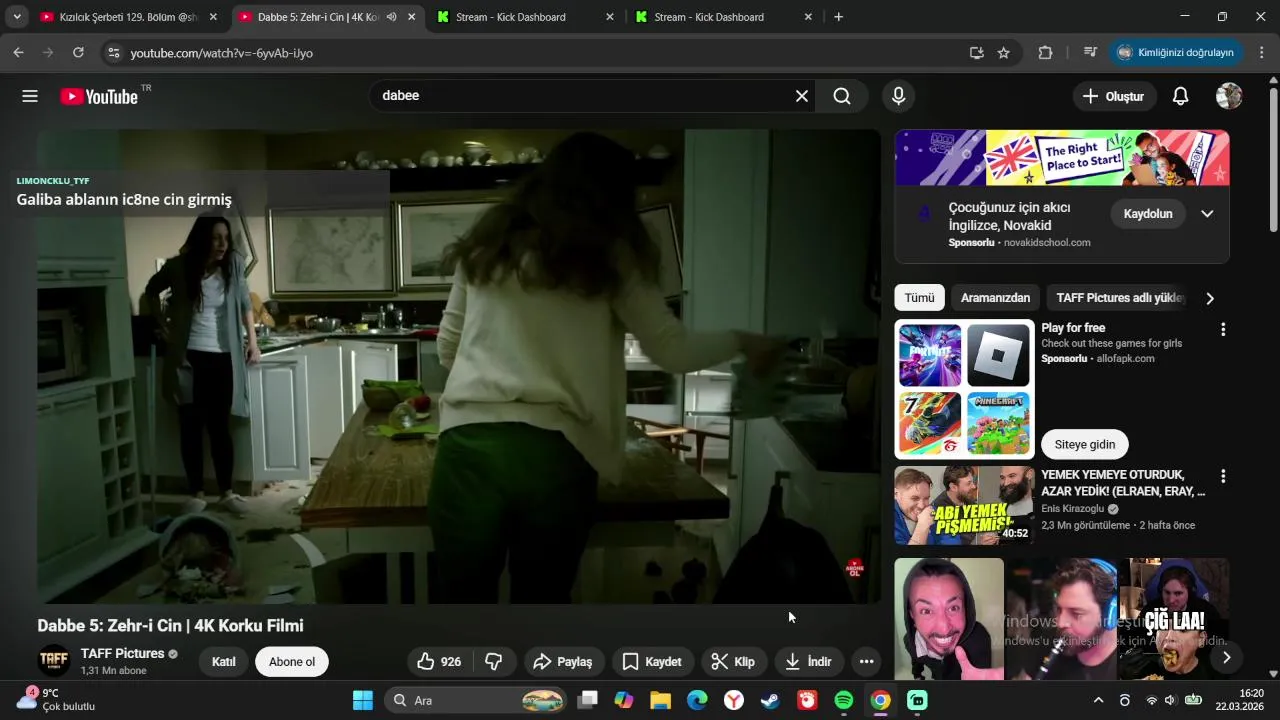Open a new browser tab
The width and height of the screenshot is (1280, 720).
click(838, 17)
